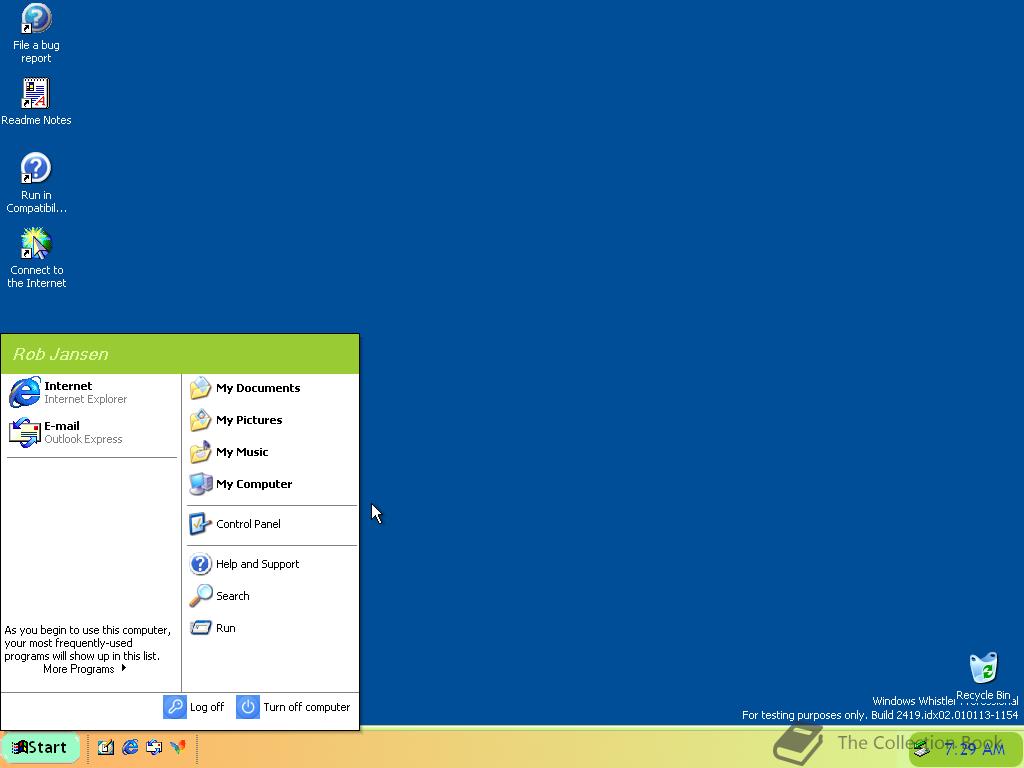Open My Music folder entry
Viewport: 1024px width, 768px height.
click(x=272, y=452)
